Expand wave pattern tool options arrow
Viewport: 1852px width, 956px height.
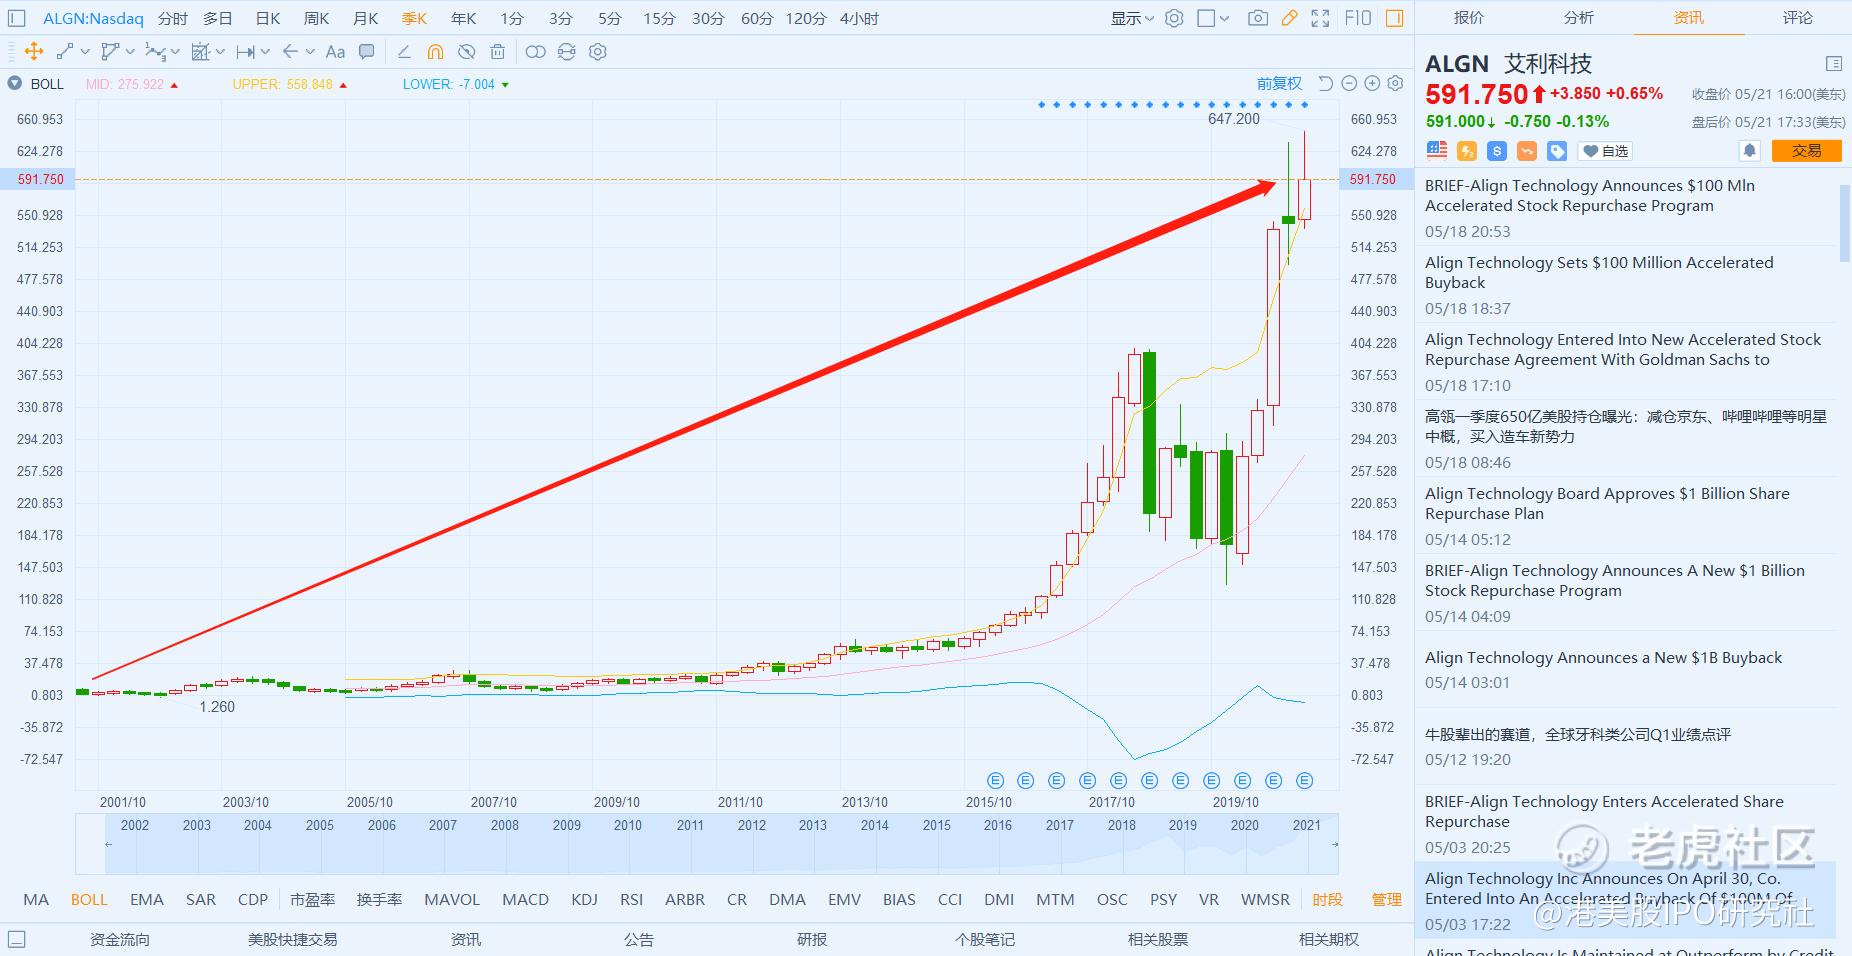tap(175, 52)
